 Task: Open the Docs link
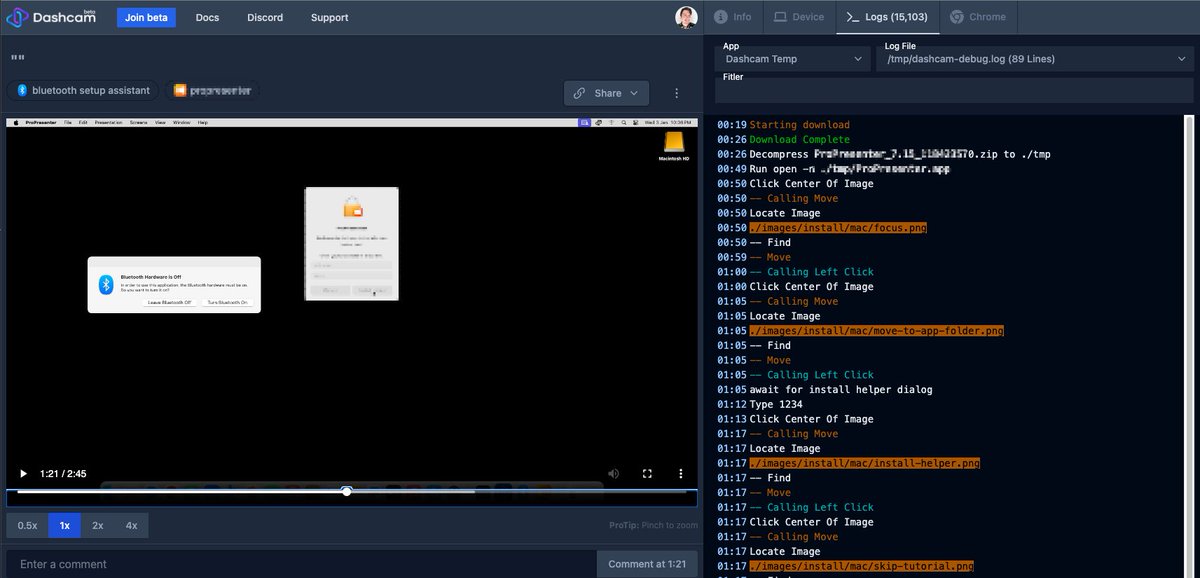pyautogui.click(x=207, y=17)
